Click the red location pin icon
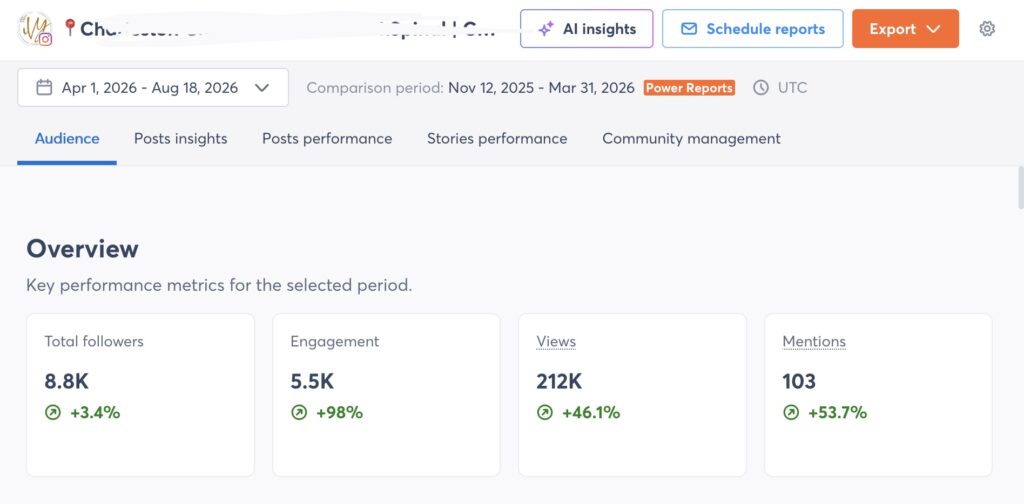Image resolution: width=1024 pixels, height=504 pixels. (70, 27)
